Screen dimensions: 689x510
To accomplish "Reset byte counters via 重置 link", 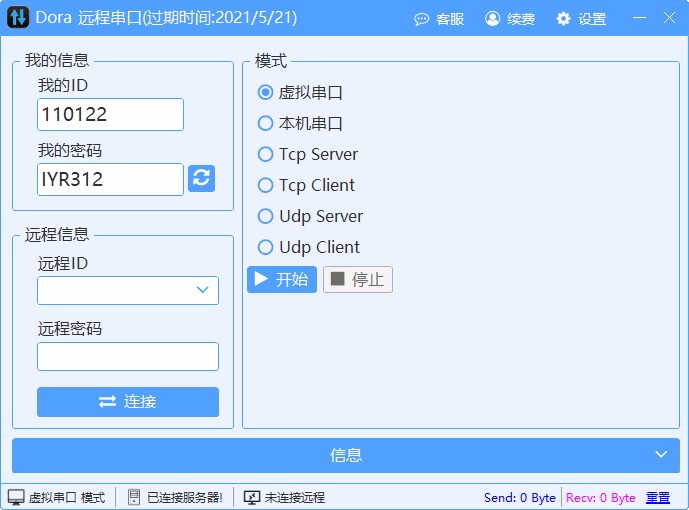I will (658, 497).
